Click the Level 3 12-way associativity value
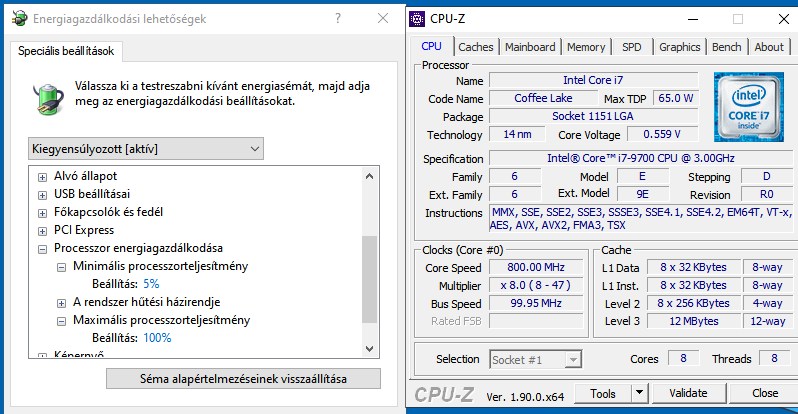 click(x=767, y=321)
